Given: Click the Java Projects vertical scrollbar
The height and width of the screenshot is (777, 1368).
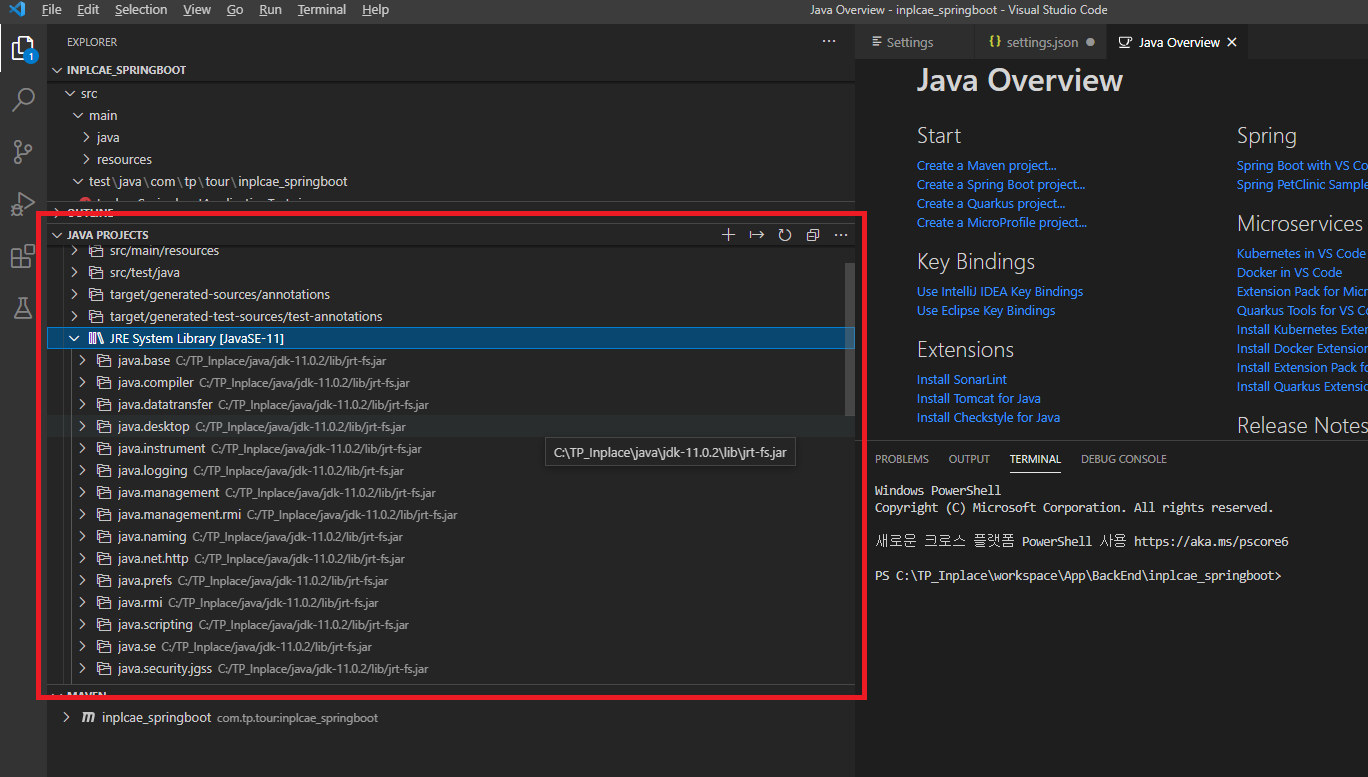Looking at the screenshot, I should point(850,340).
